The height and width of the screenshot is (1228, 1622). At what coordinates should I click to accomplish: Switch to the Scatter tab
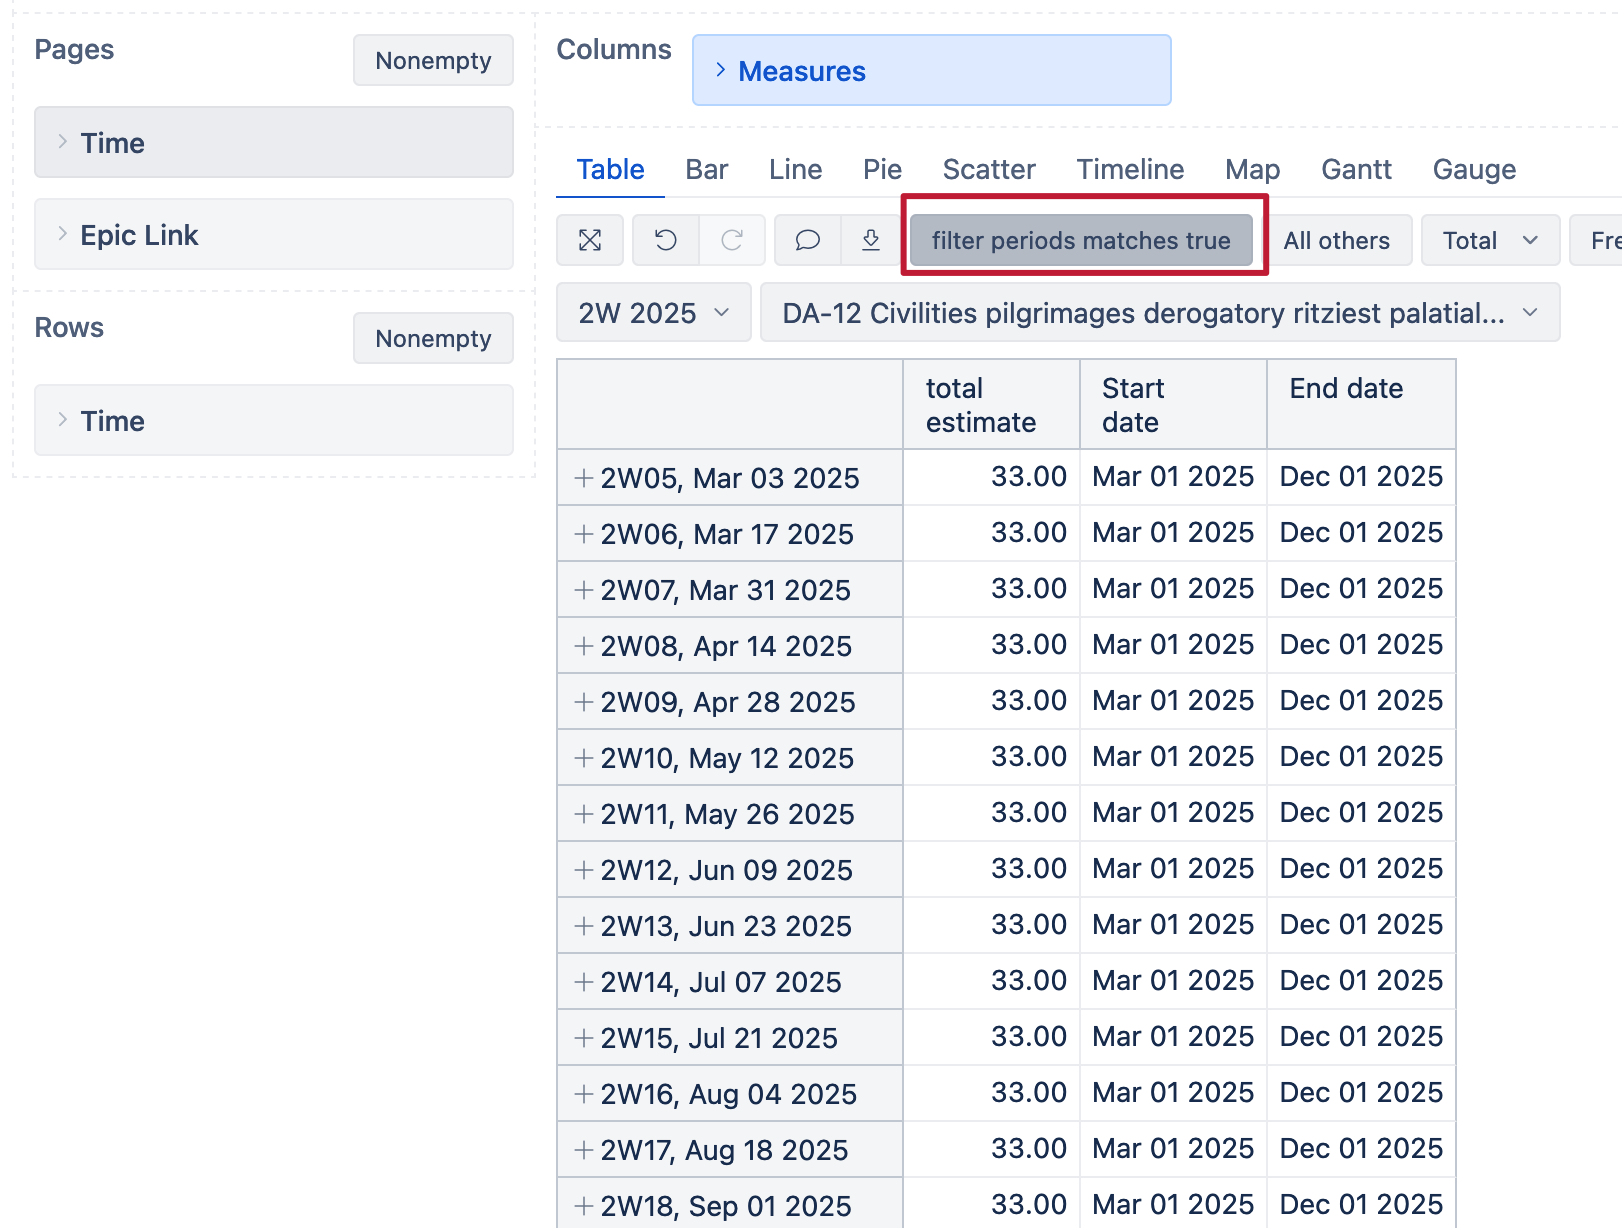(989, 169)
